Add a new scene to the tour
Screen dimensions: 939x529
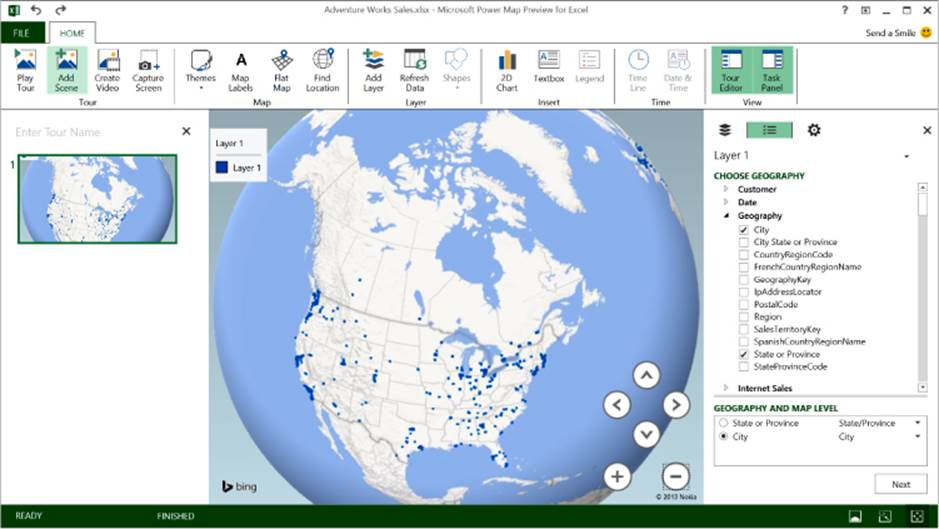pos(66,71)
